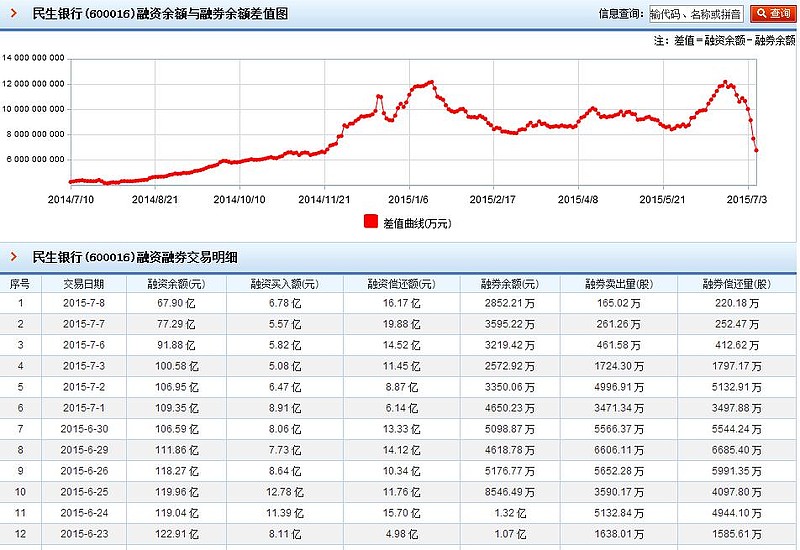Image resolution: width=800 pixels, height=550 pixels.
Task: Click the 6606.11 万 securities sold value
Action: [x=619, y=450]
